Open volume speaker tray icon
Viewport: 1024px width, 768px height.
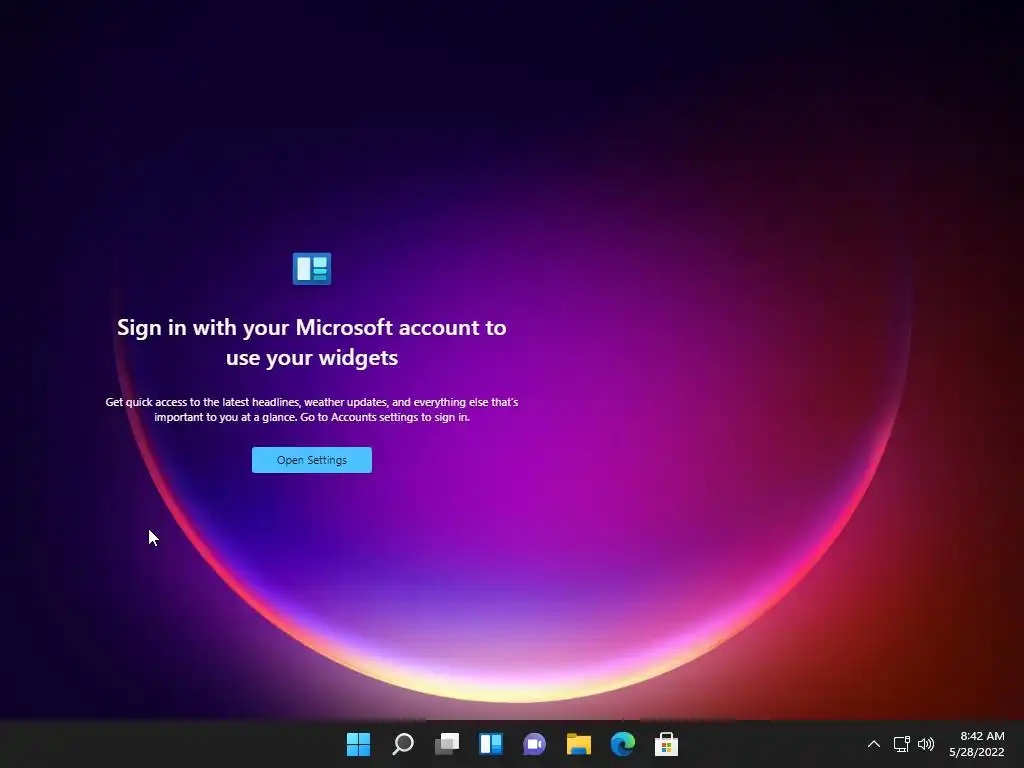click(x=926, y=744)
